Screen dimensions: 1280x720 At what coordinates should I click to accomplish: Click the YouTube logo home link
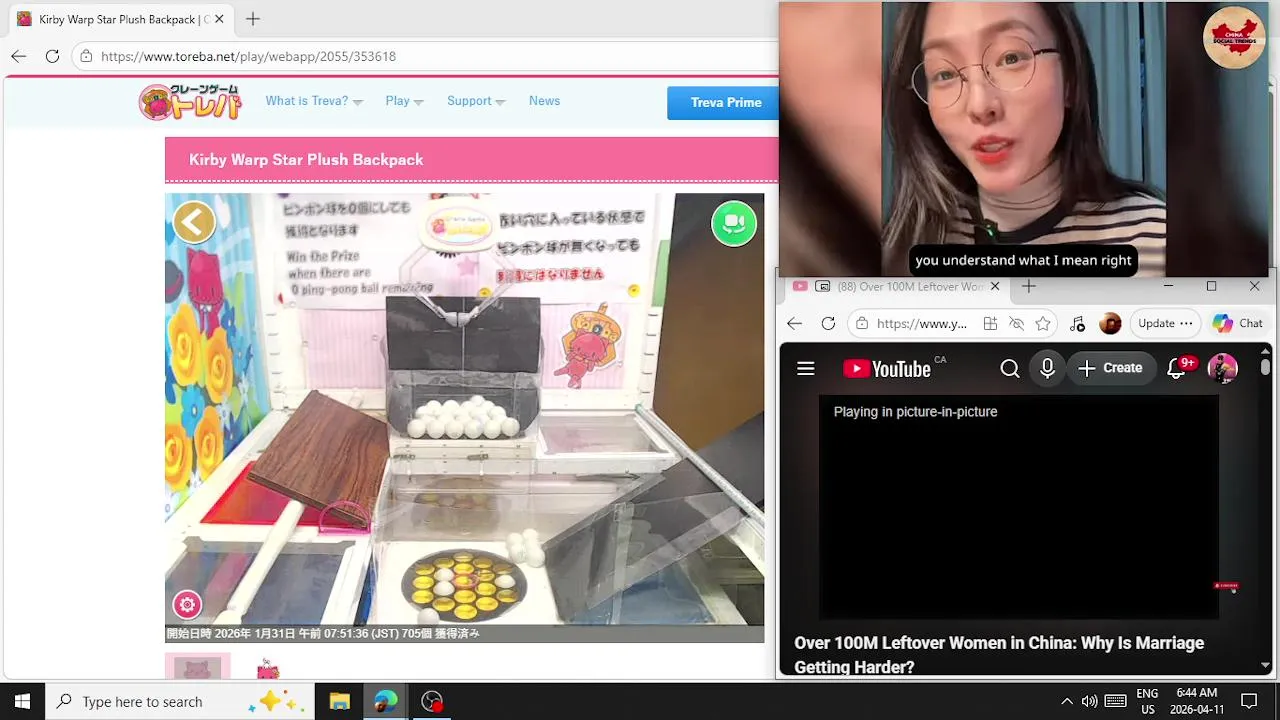click(x=887, y=369)
